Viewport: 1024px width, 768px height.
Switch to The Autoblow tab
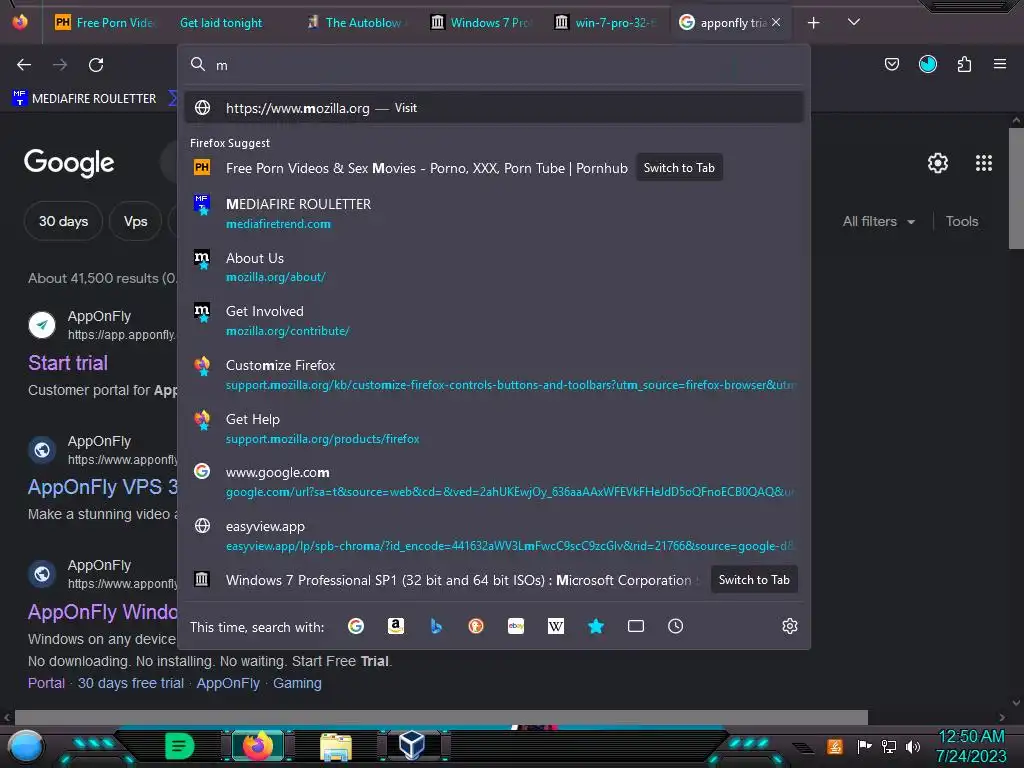[356, 23]
